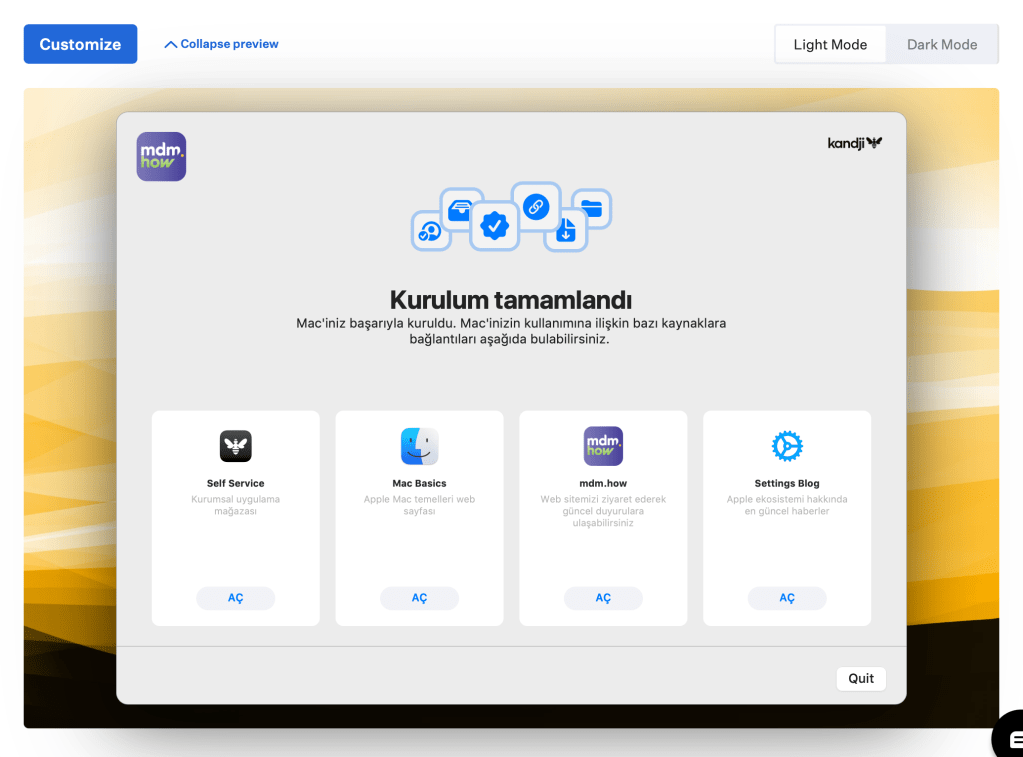Click the Kurulum tamamlandı heading

[x=511, y=299]
